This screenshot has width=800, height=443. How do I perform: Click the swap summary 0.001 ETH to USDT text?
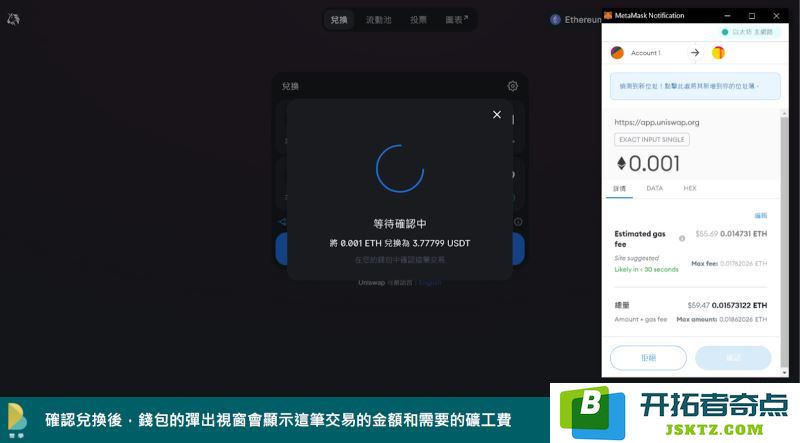pos(400,243)
